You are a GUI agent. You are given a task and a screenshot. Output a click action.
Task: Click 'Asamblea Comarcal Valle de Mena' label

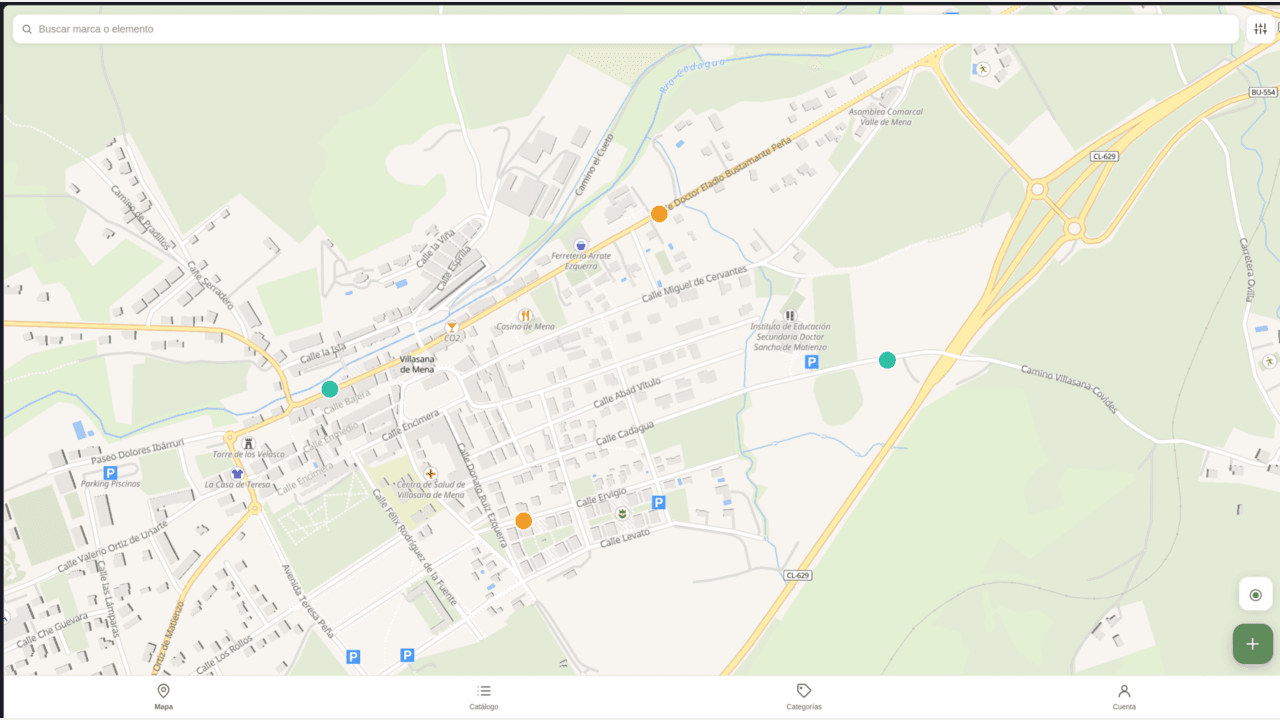885,116
